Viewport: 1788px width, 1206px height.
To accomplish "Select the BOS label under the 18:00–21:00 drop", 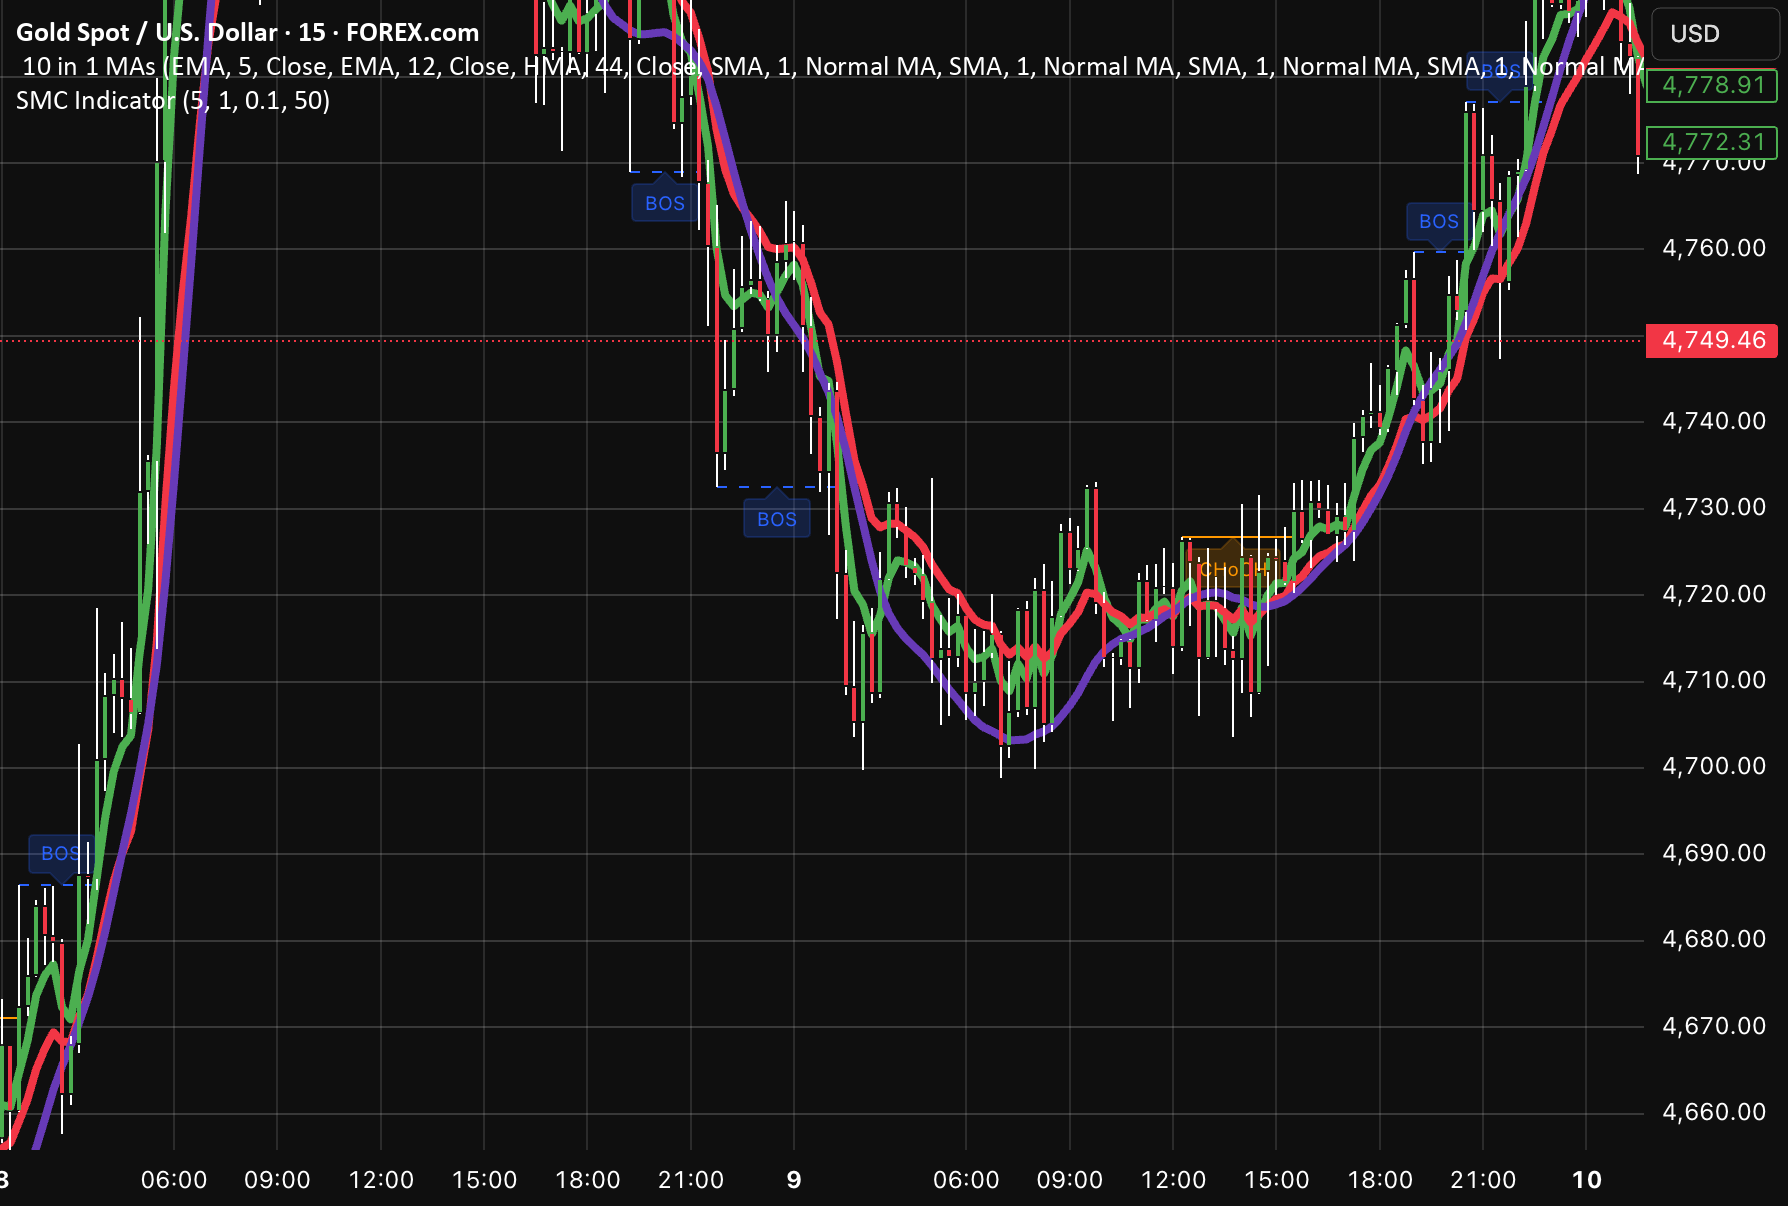I will pyautogui.click(x=665, y=203).
